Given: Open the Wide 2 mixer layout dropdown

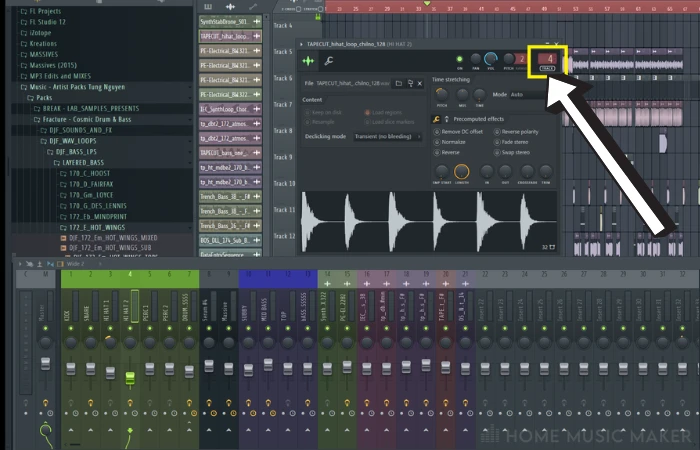Looking at the screenshot, I should pos(84,264).
